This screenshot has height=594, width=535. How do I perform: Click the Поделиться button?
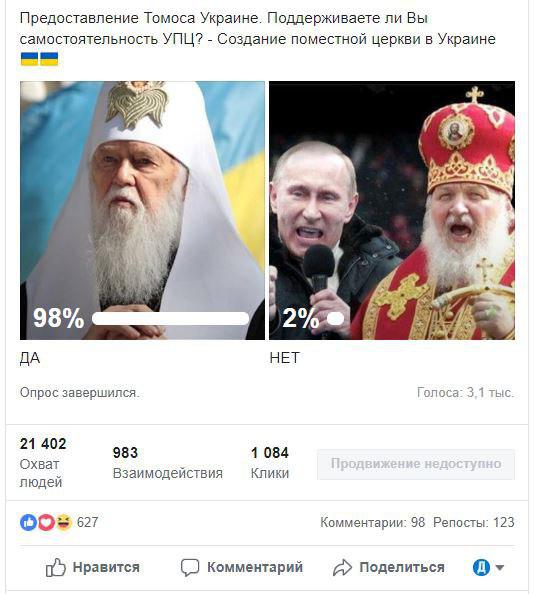click(x=388, y=567)
